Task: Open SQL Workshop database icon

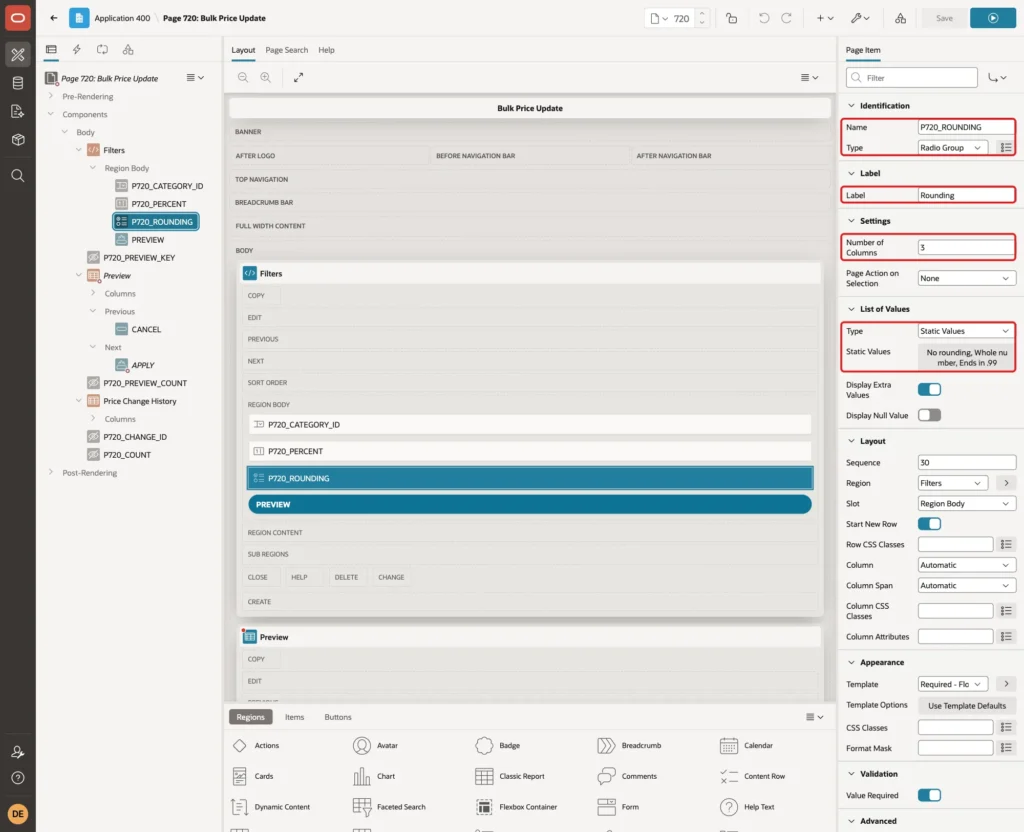Action: (18, 83)
